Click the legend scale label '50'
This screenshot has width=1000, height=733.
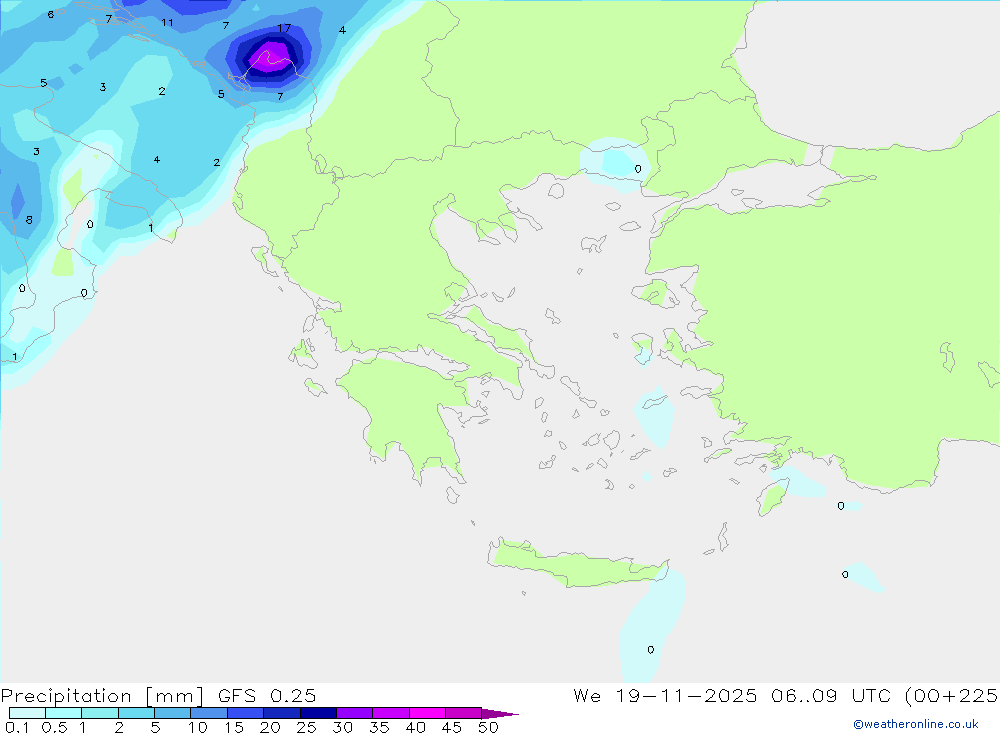[489, 727]
